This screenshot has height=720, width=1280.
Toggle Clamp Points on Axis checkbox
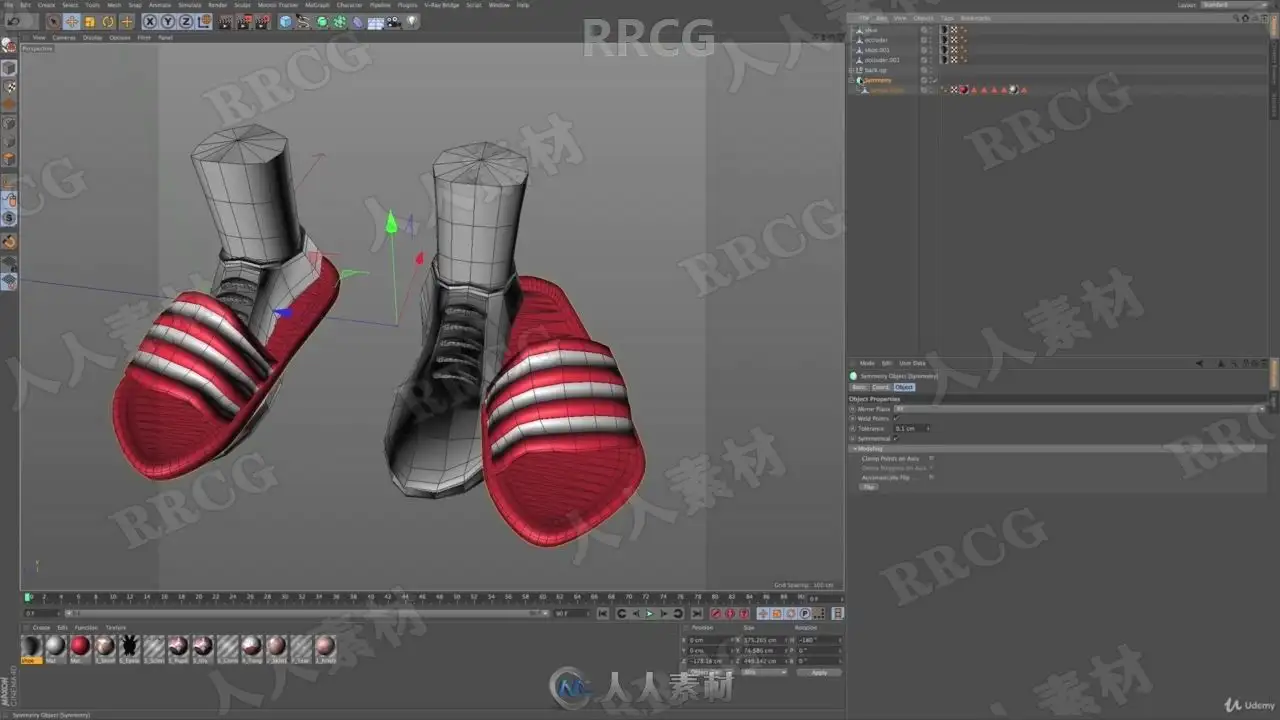[932, 458]
